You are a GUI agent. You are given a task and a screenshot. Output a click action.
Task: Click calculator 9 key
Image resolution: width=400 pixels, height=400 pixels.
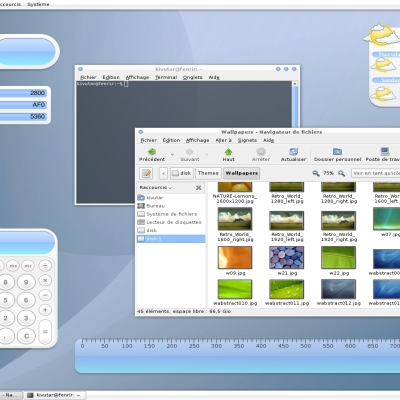click(x=26, y=282)
